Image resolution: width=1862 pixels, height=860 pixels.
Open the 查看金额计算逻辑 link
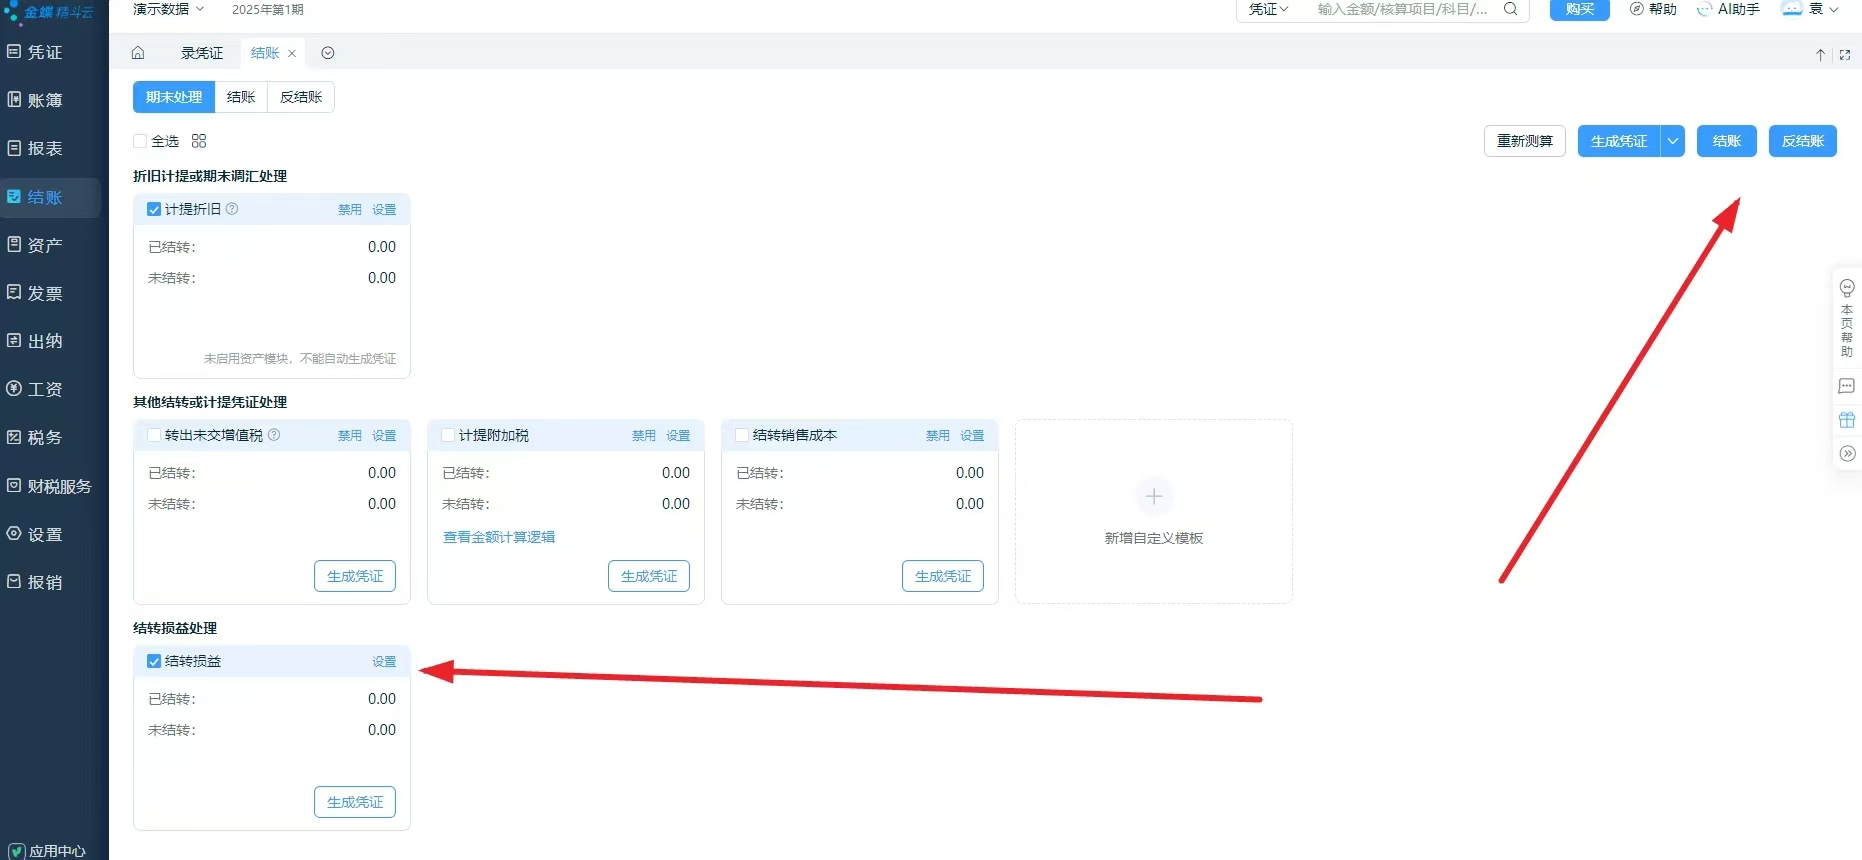pos(498,537)
